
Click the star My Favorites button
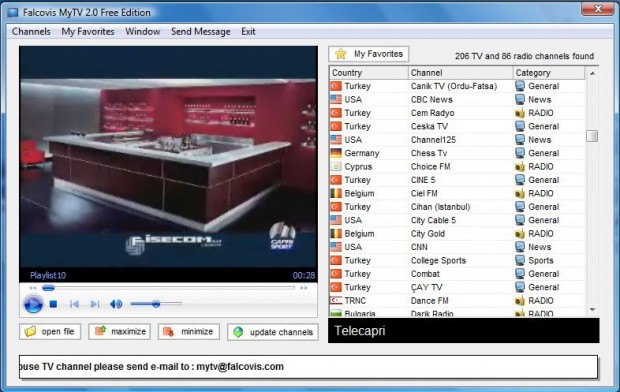[x=369, y=54]
